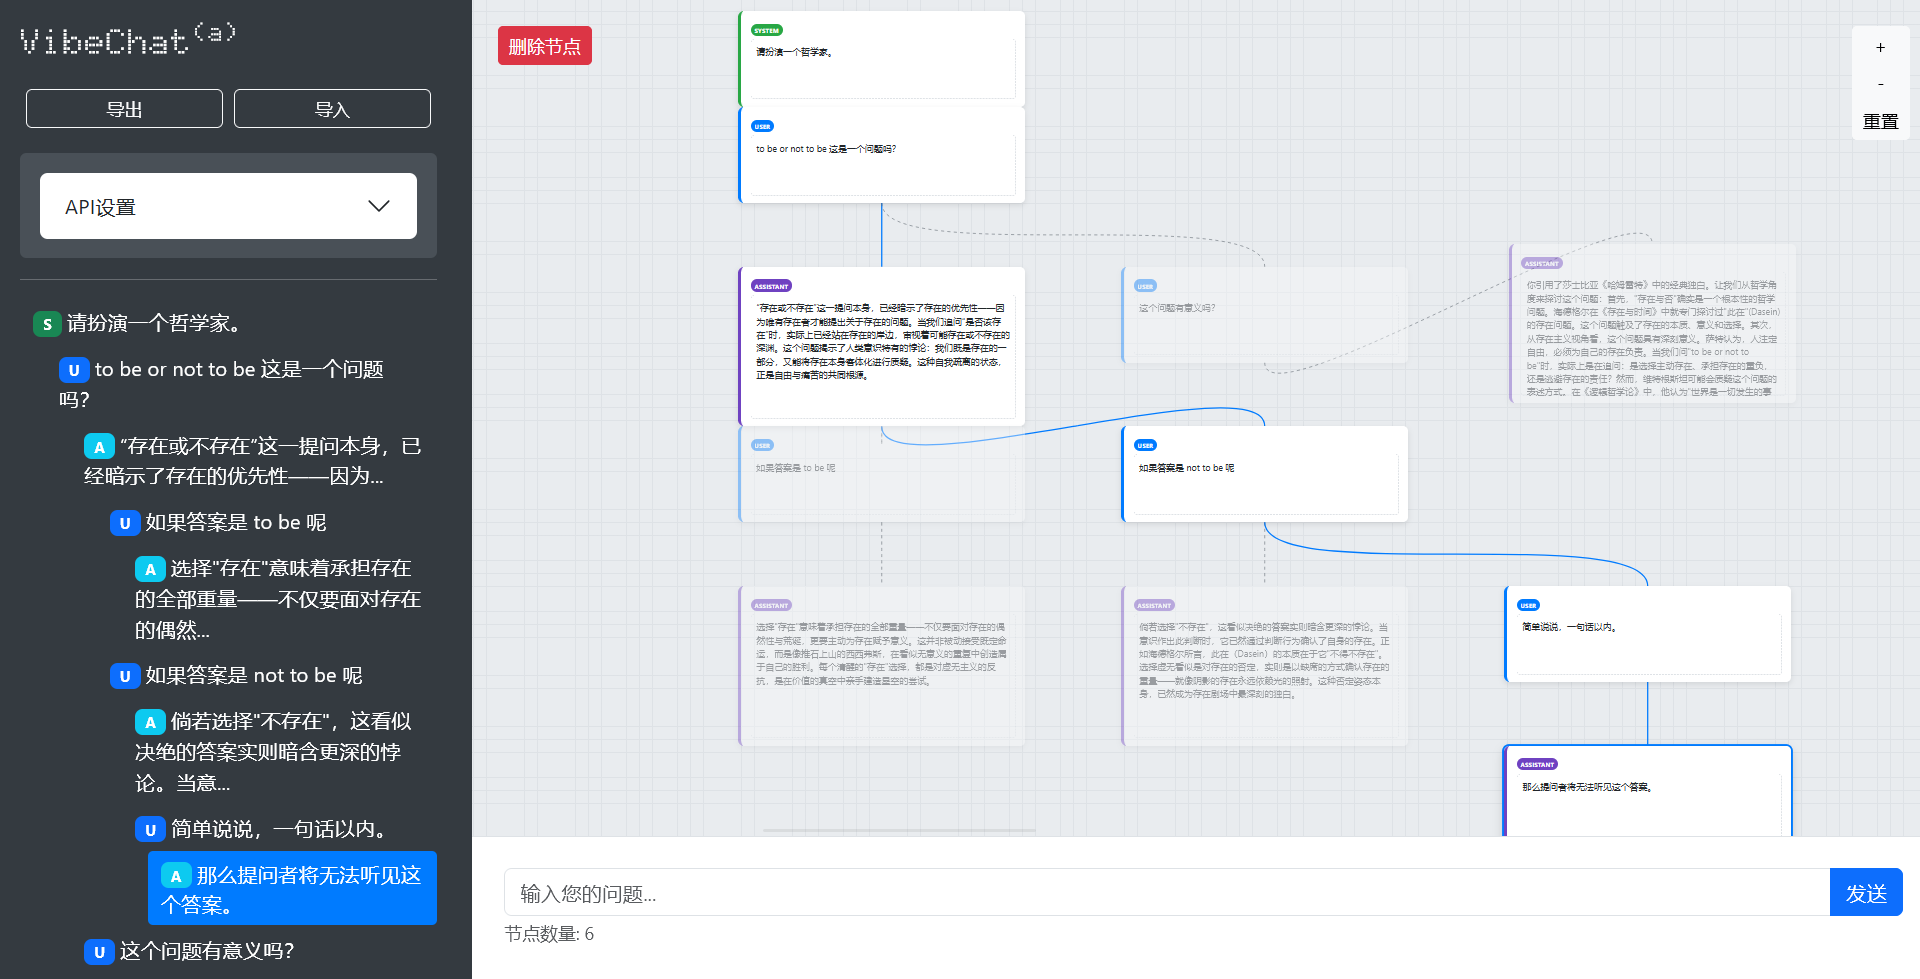Click the 发送 send button
1920x979 pixels.
(x=1866, y=892)
